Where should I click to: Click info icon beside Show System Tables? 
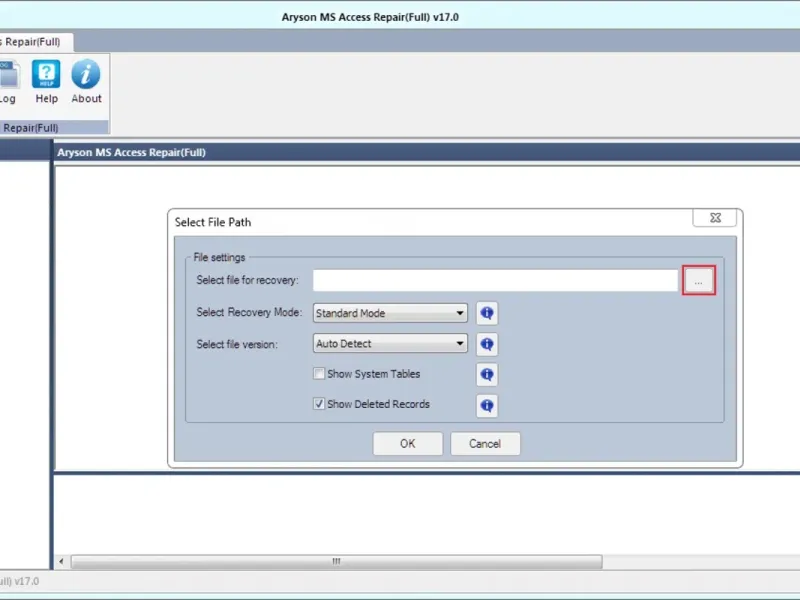point(487,374)
